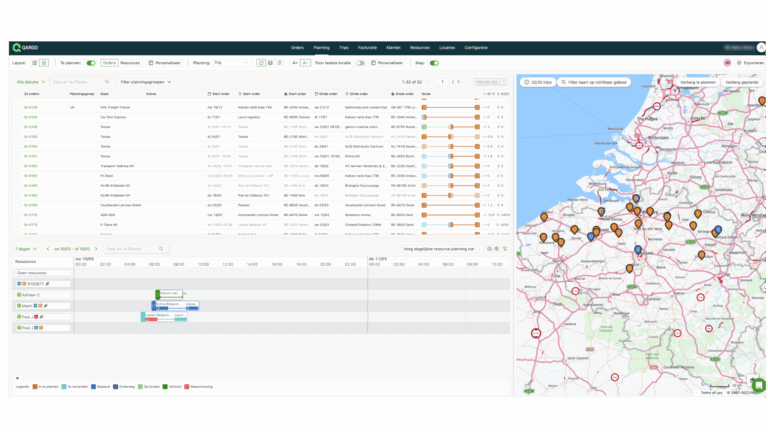The image size is (768, 432).
Task: Choose the middle planning view icon after Trip
Action: [x=270, y=63]
